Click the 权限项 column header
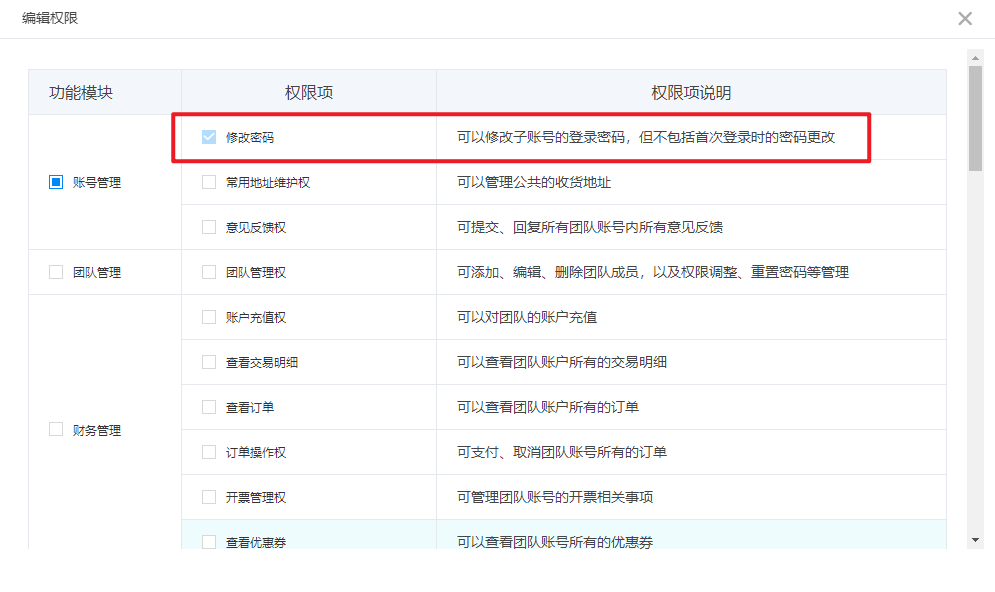Screen dimensions: 995x592 (x=308, y=92)
